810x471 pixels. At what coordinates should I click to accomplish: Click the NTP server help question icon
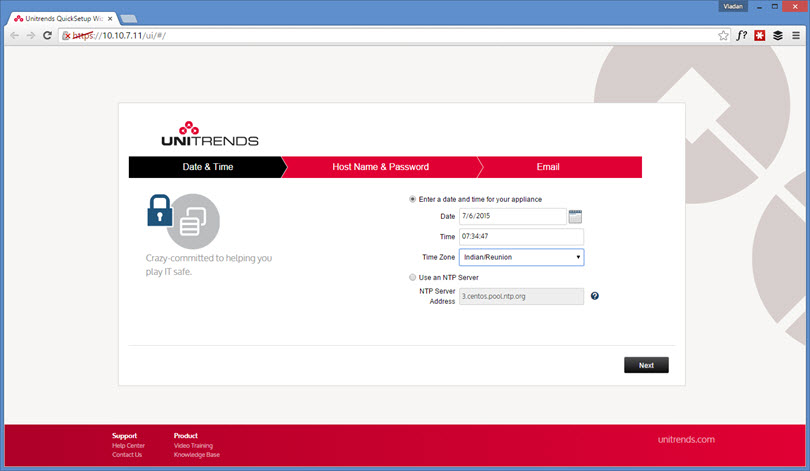(x=595, y=296)
